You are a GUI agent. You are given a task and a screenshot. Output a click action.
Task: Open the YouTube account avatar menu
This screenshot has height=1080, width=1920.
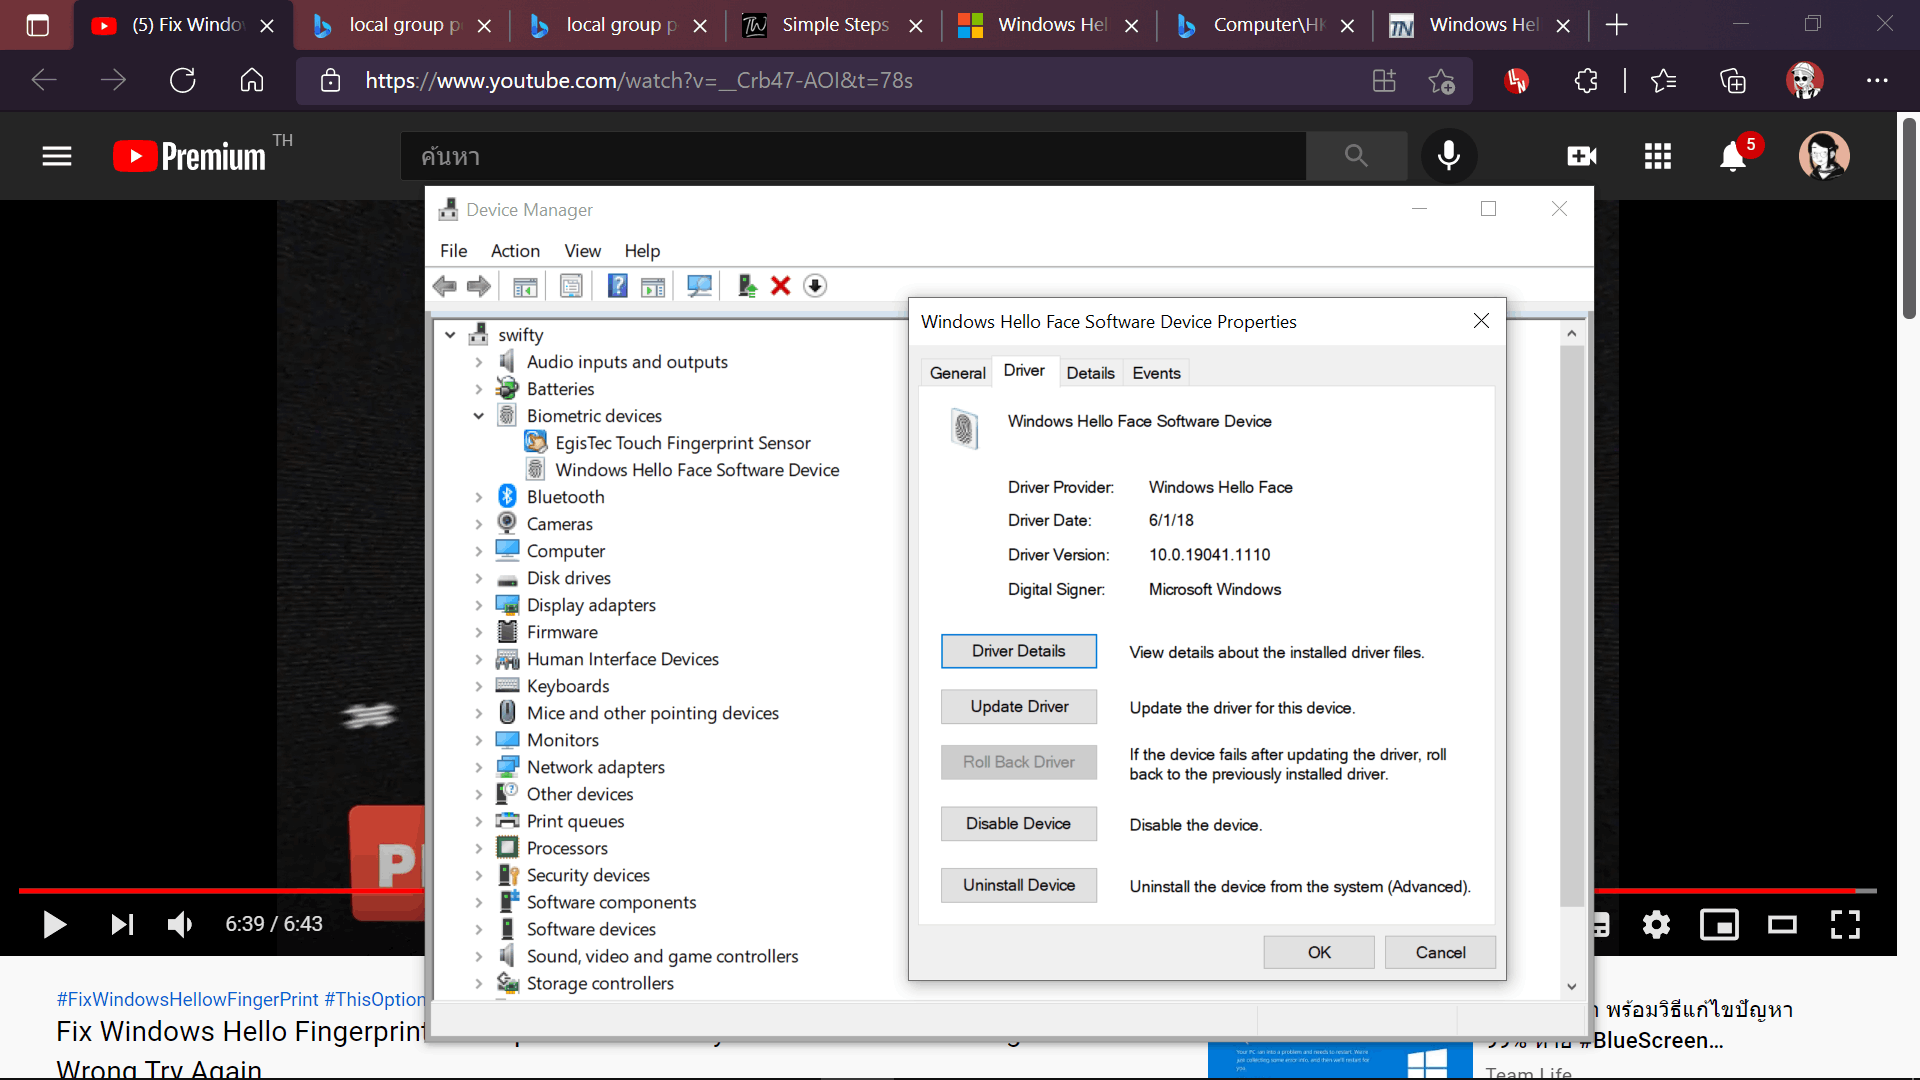(x=1824, y=155)
